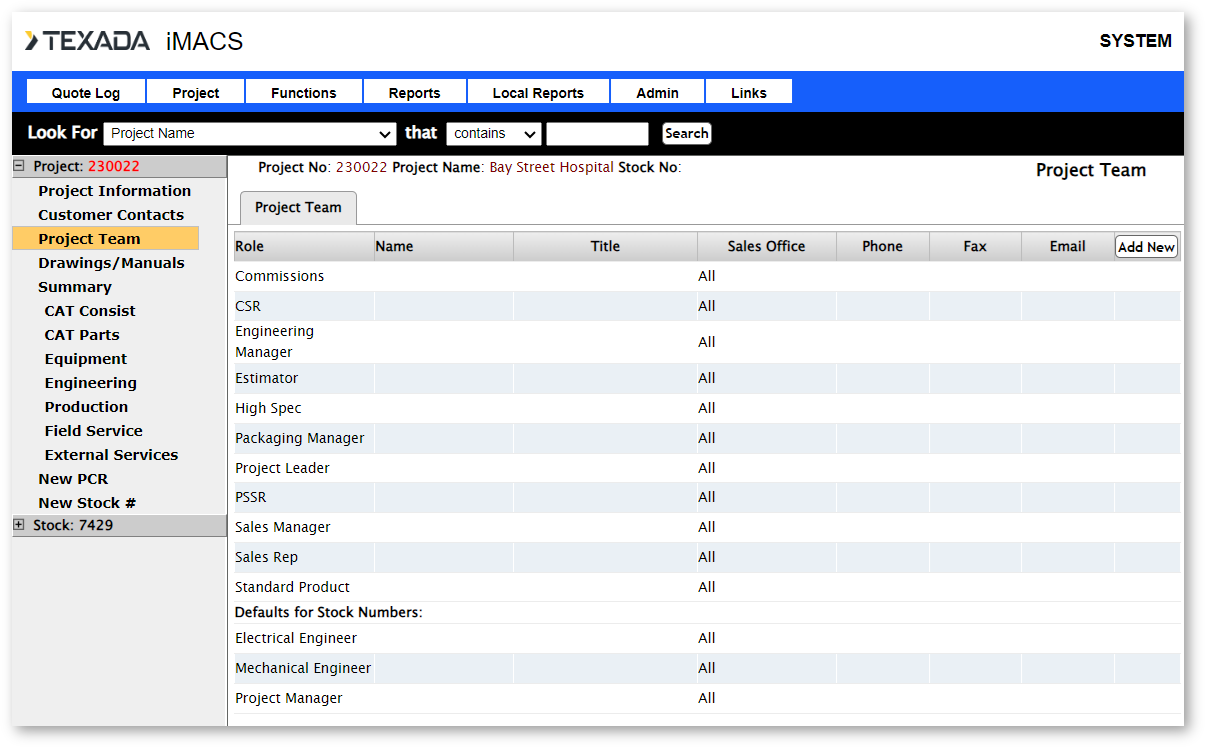1205x747 pixels.
Task: Open the Quote Log menu
Action: (x=86, y=93)
